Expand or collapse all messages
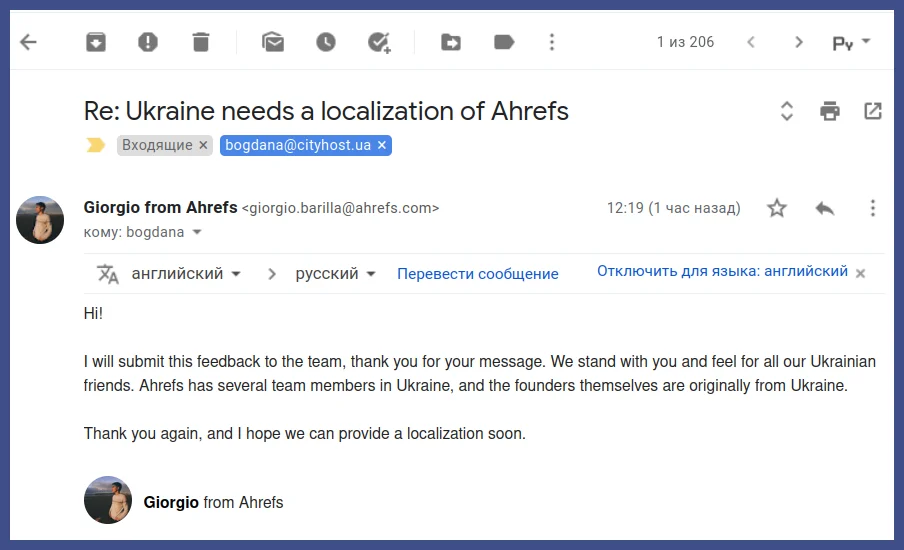 click(786, 111)
